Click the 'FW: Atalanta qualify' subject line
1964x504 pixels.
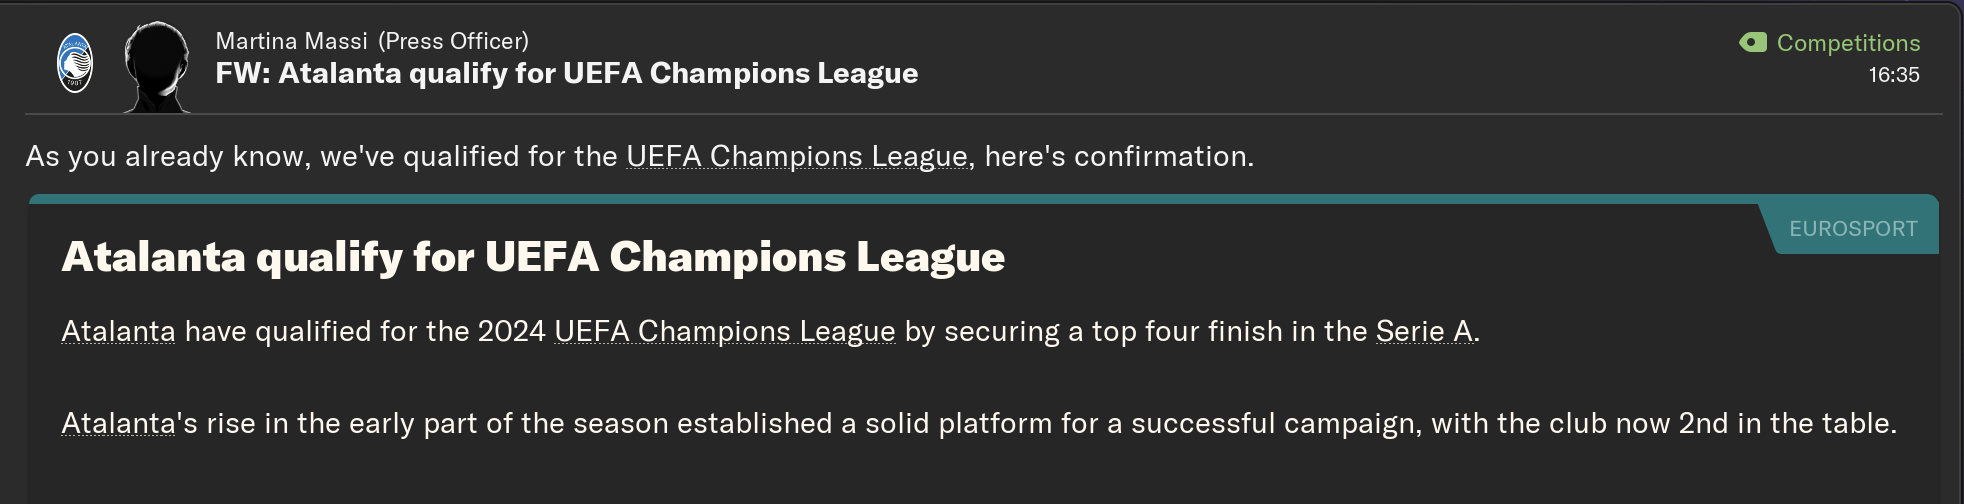566,73
